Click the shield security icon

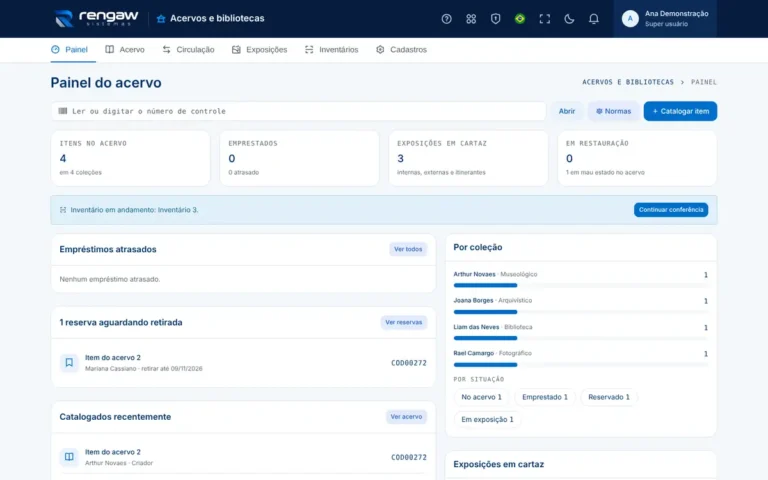(495, 19)
